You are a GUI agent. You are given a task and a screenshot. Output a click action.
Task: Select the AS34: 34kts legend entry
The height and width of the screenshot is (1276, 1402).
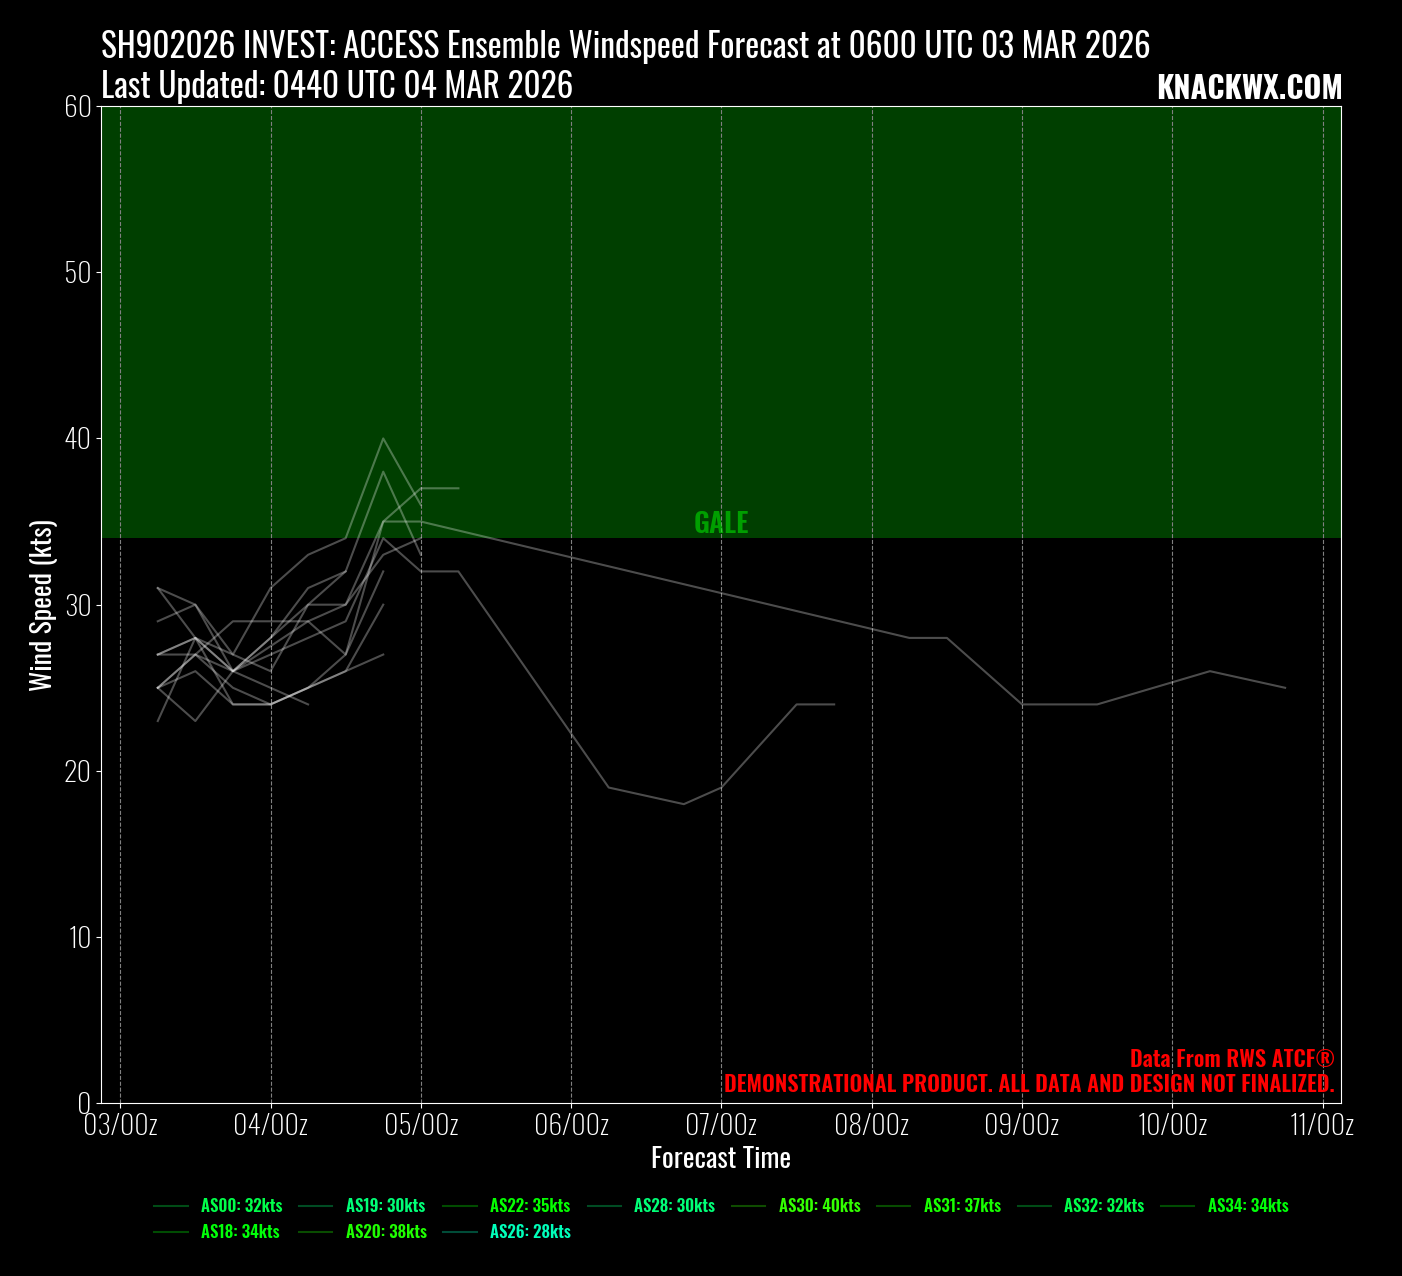tap(1248, 1206)
